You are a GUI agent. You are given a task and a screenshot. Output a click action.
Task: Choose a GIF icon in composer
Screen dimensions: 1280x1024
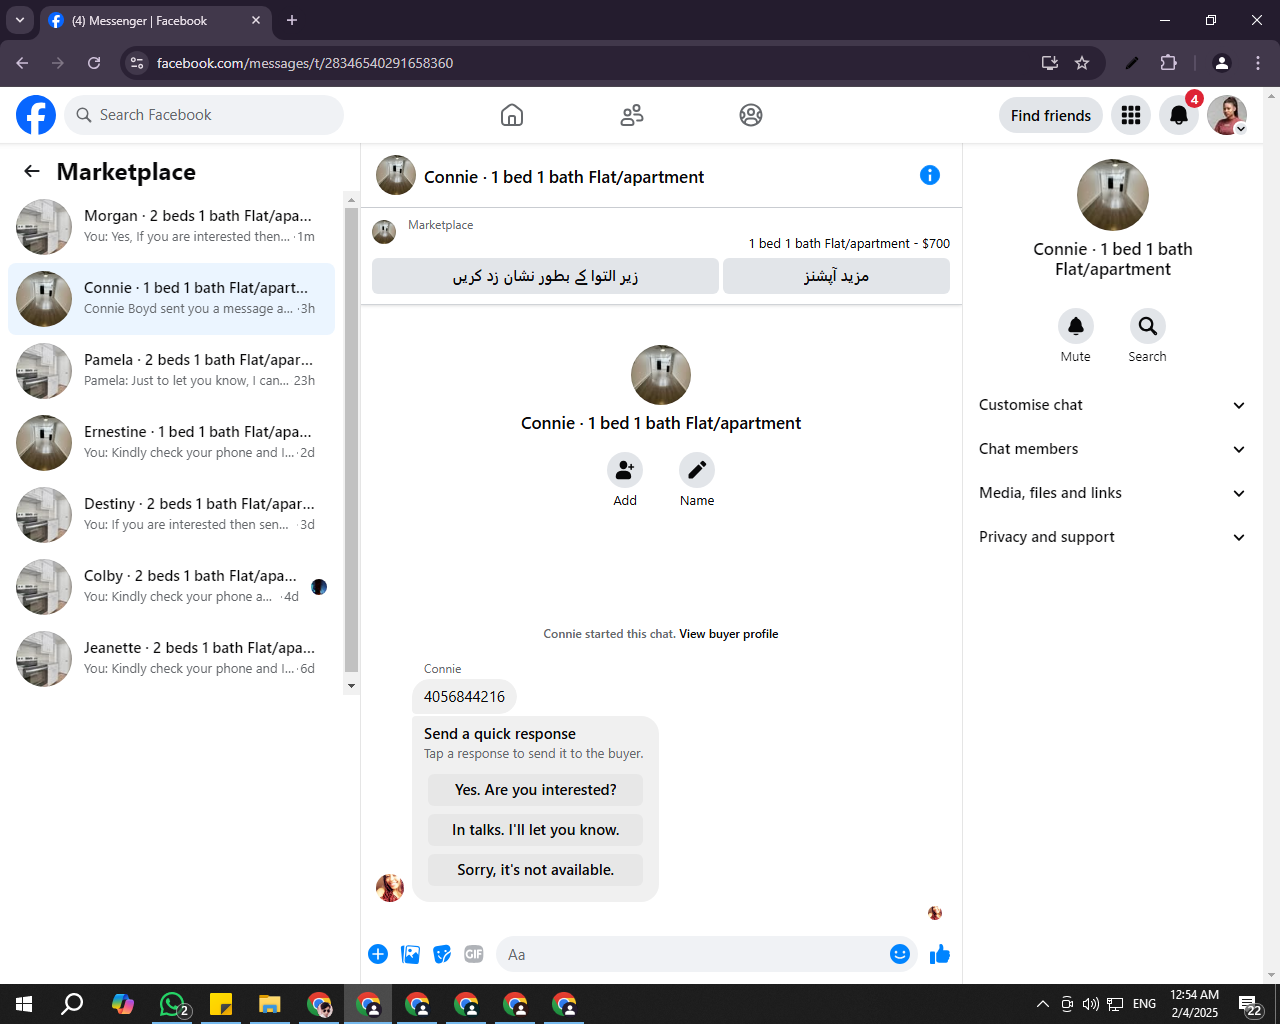pos(474,954)
